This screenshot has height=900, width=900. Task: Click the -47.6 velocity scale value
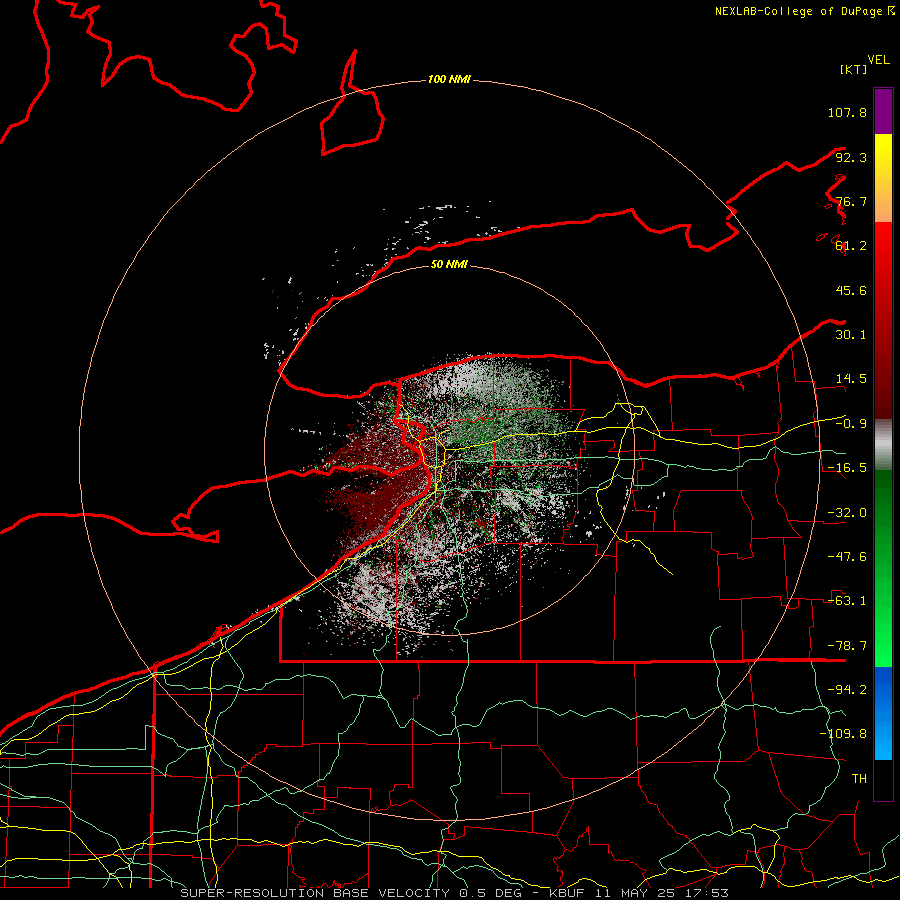[847, 557]
